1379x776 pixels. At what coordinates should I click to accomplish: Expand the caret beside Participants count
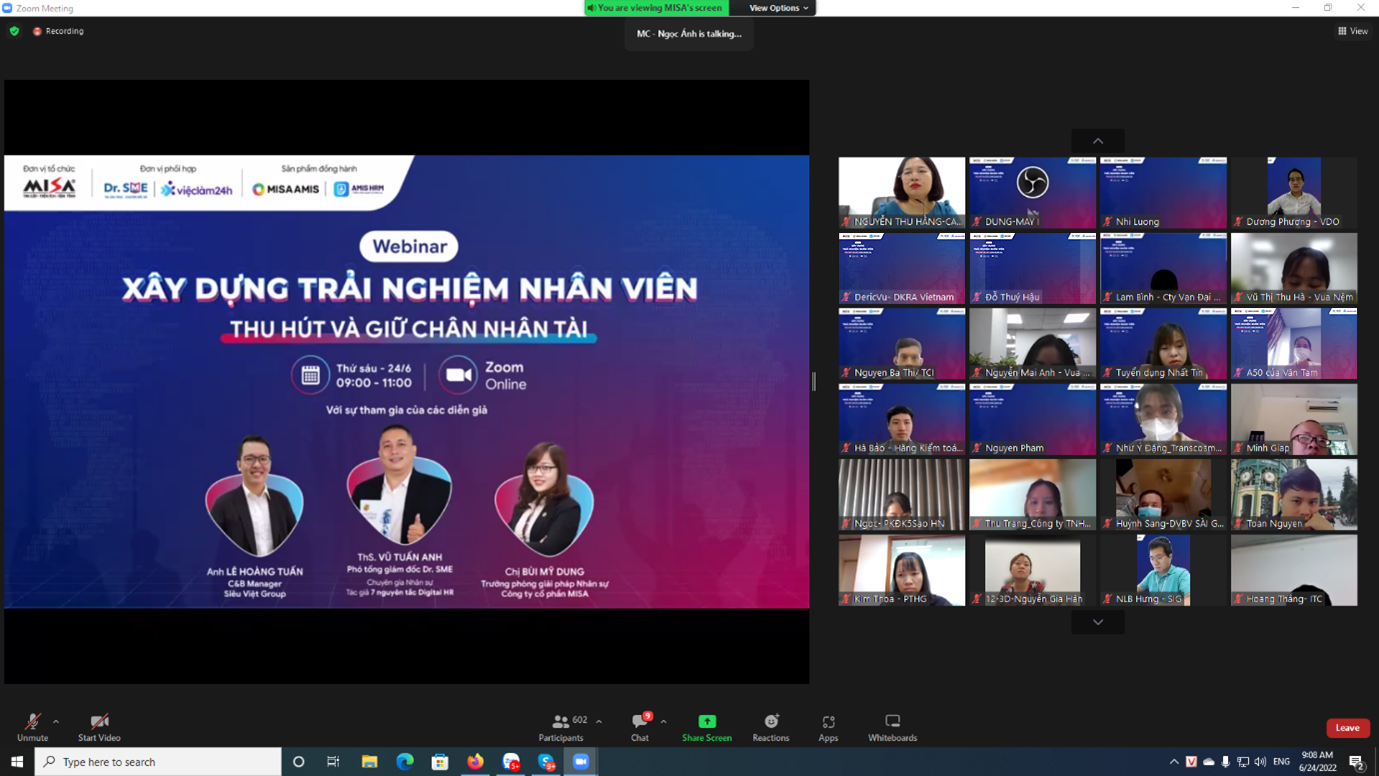tap(599, 721)
